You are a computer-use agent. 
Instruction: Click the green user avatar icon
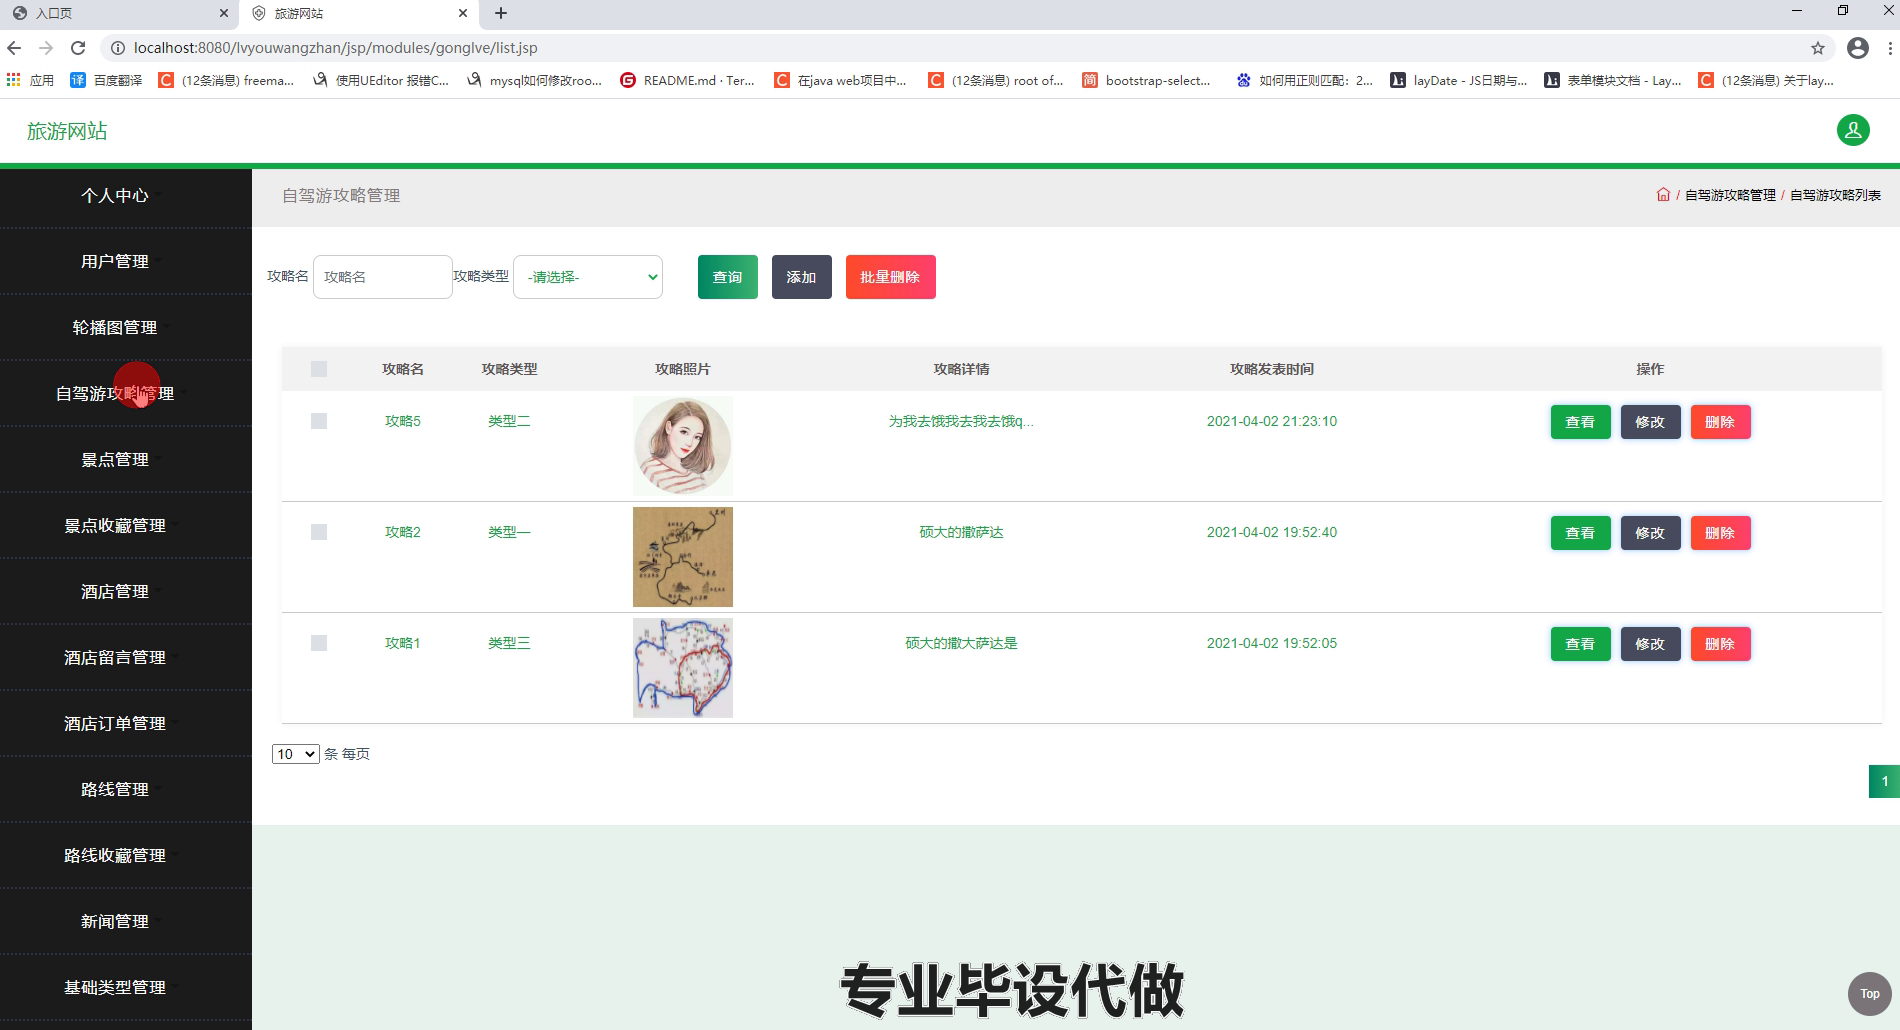point(1853,130)
